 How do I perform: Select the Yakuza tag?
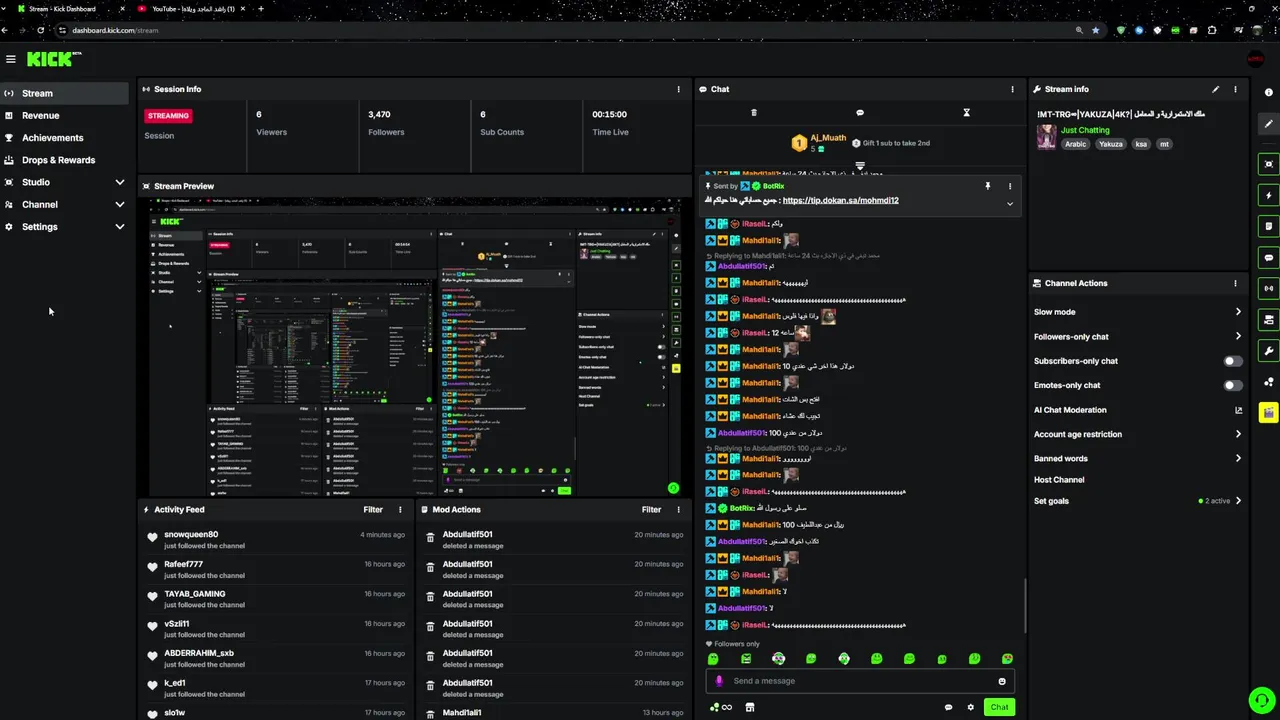point(1110,144)
